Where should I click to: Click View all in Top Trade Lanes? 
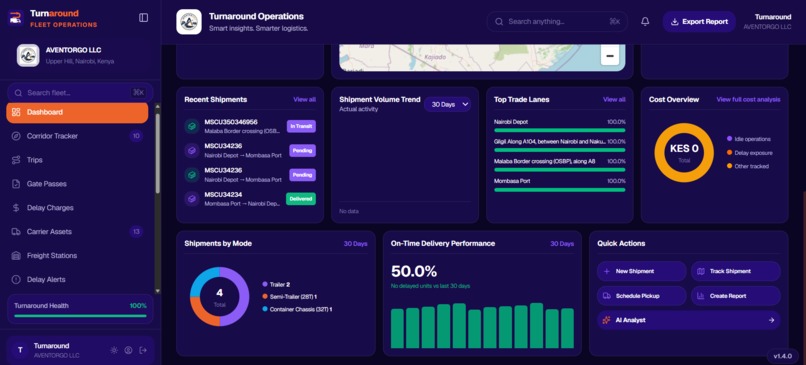point(614,100)
